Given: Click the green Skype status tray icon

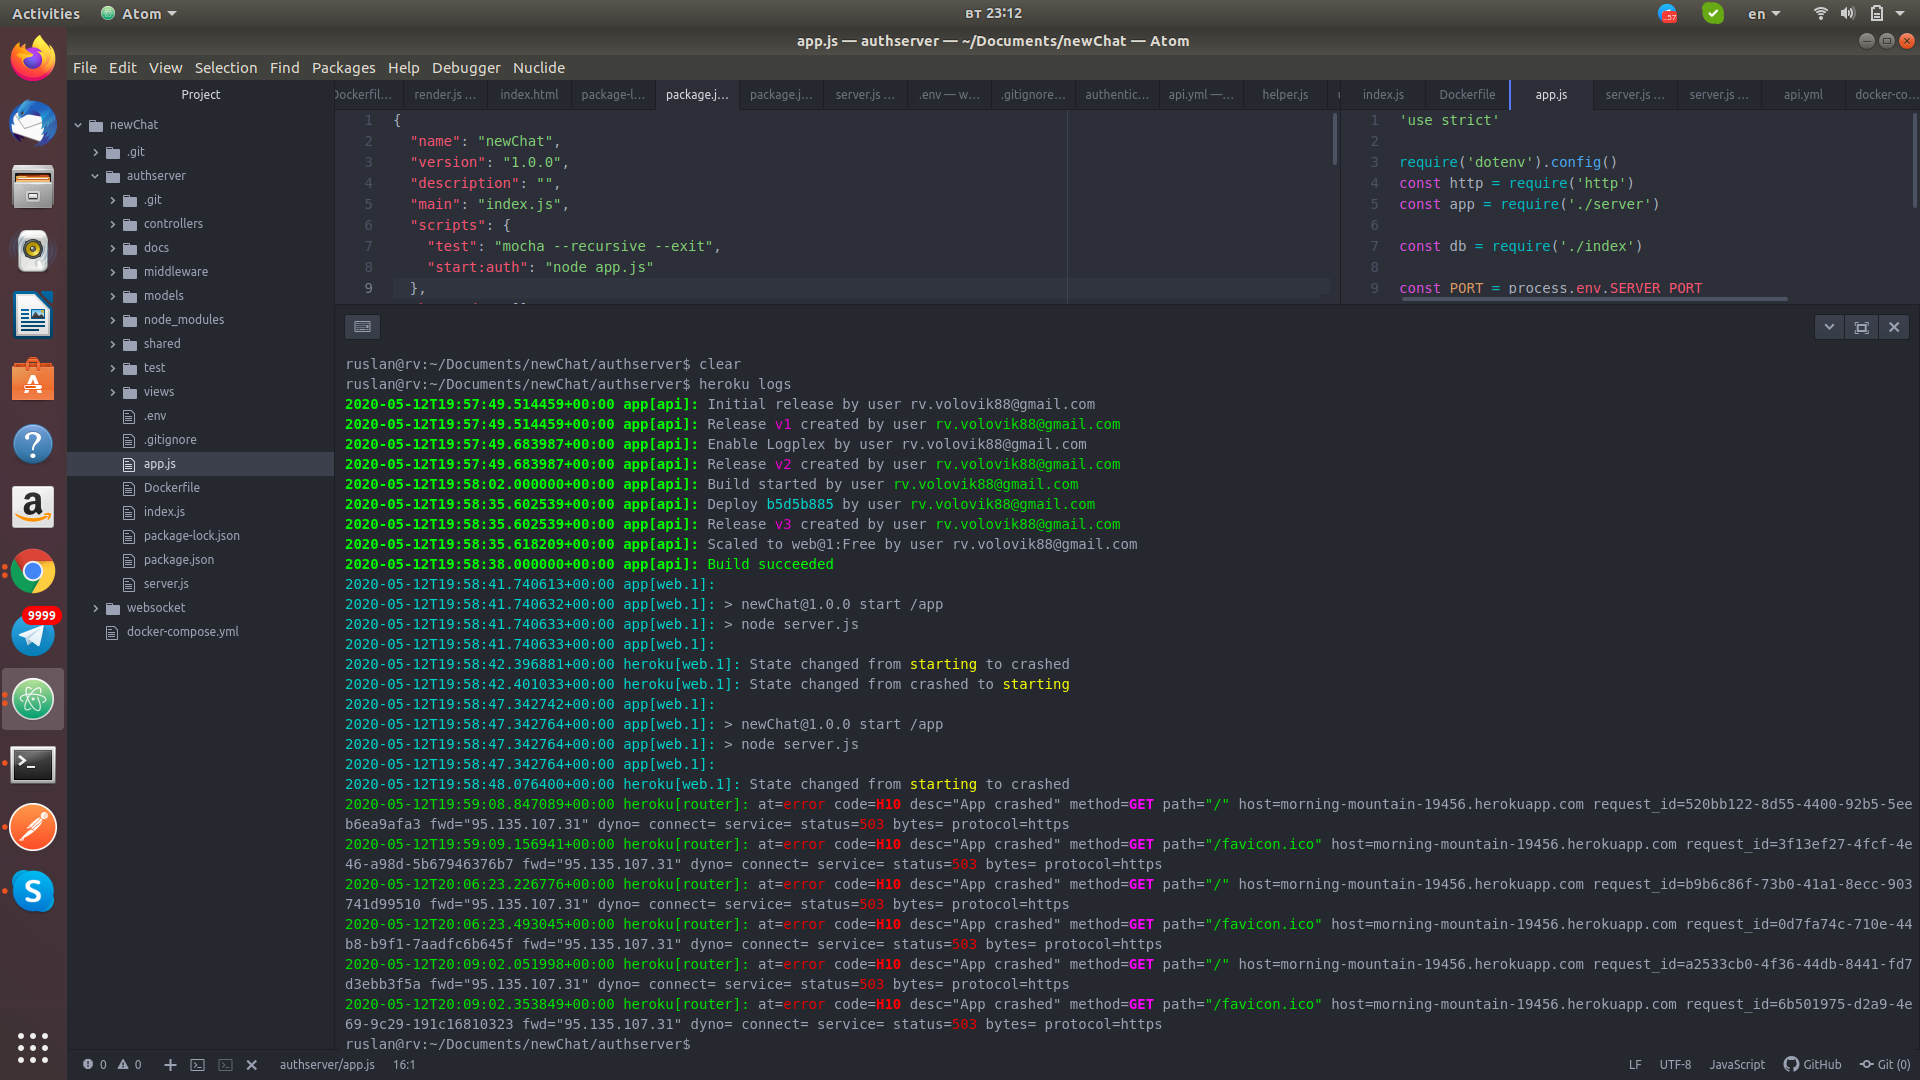Looking at the screenshot, I should tap(1713, 14).
